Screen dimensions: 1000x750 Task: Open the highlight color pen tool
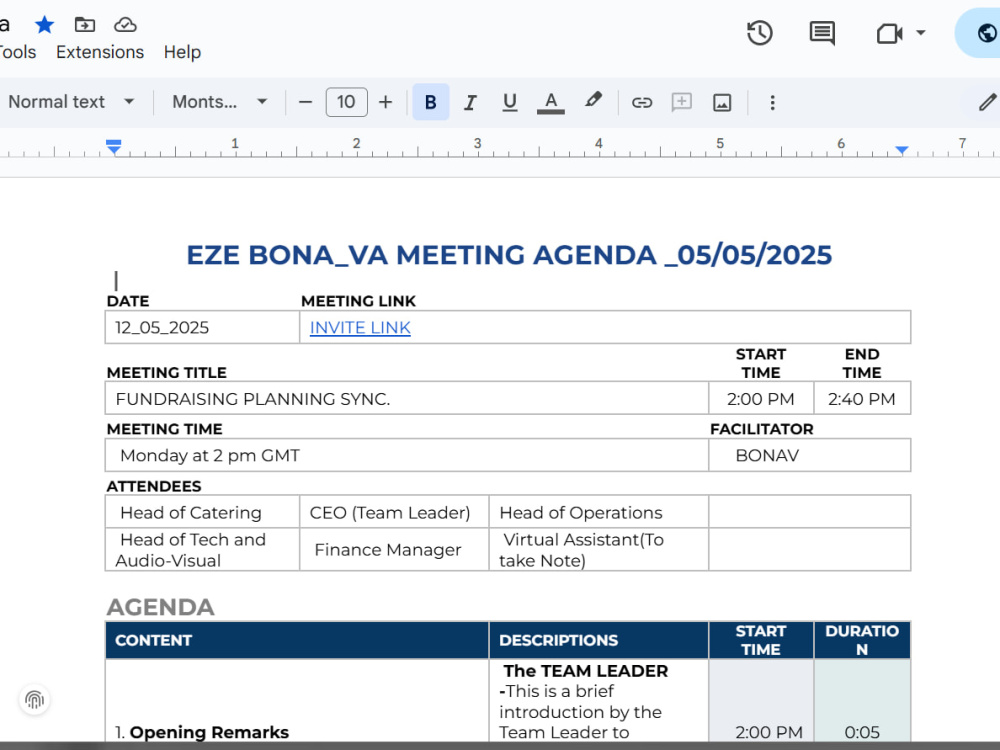[x=593, y=101]
